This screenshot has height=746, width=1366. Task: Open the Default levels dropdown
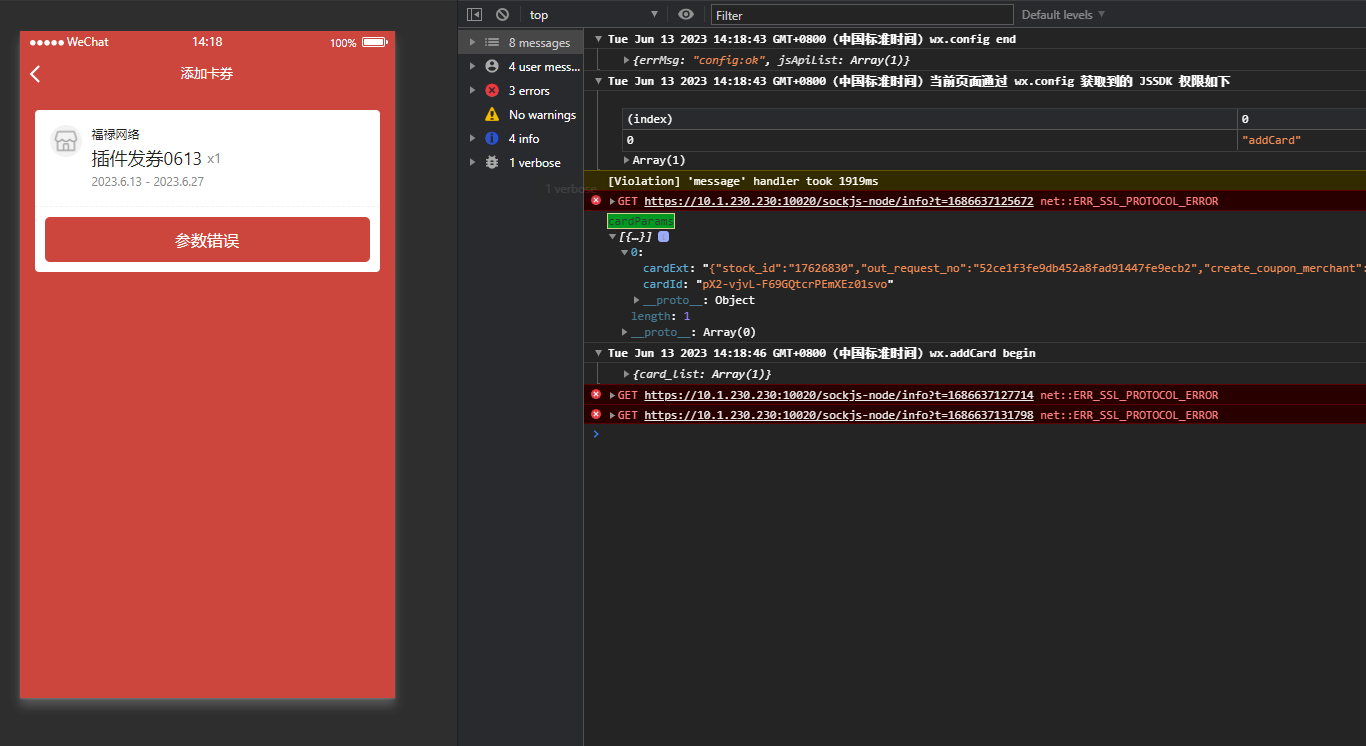pos(1063,15)
